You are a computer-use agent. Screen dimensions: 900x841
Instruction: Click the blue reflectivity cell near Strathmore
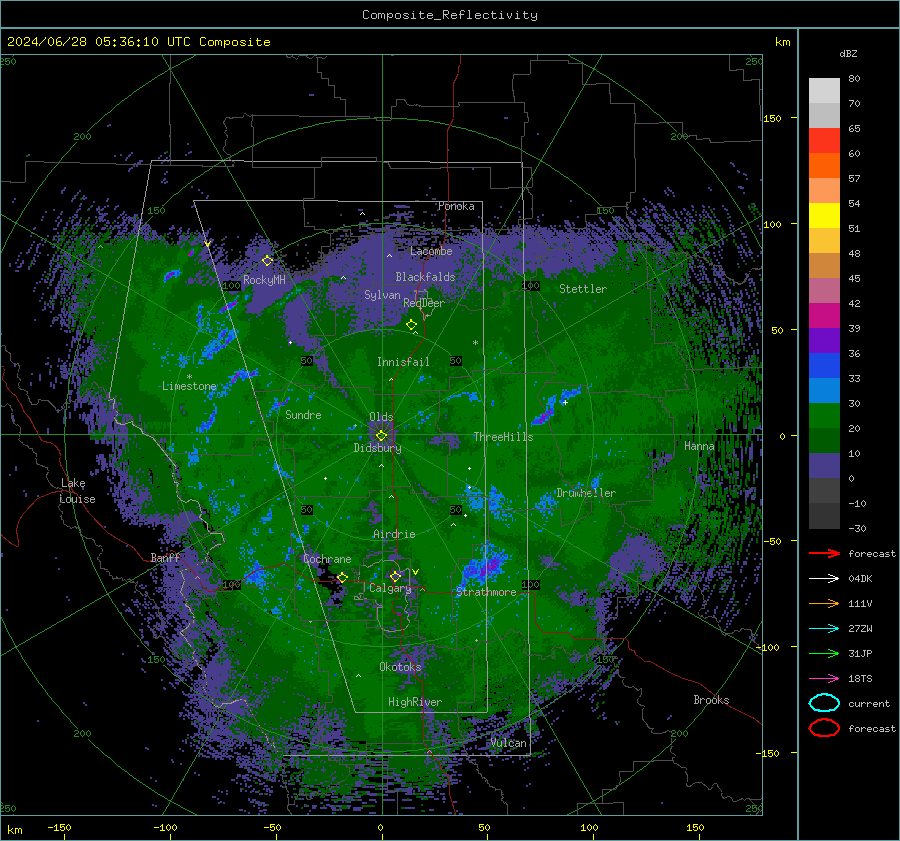click(485, 563)
